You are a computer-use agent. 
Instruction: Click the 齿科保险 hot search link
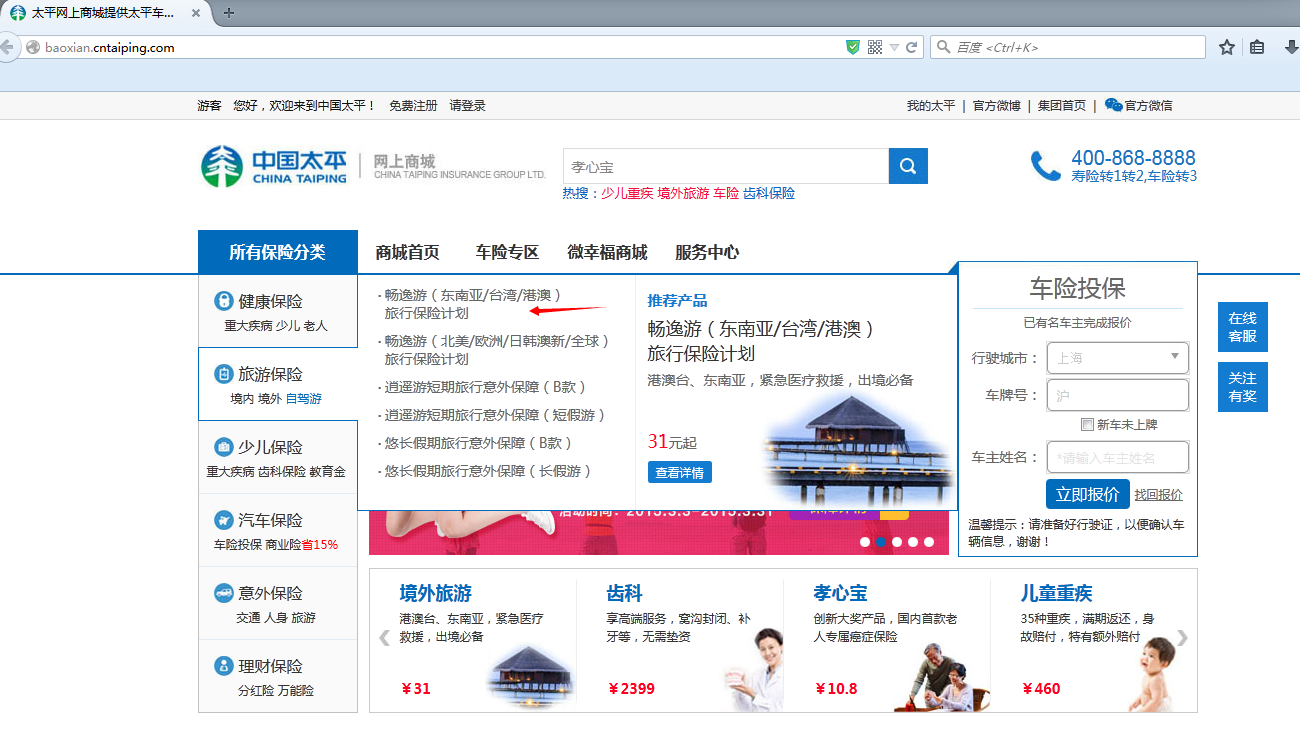(769, 194)
